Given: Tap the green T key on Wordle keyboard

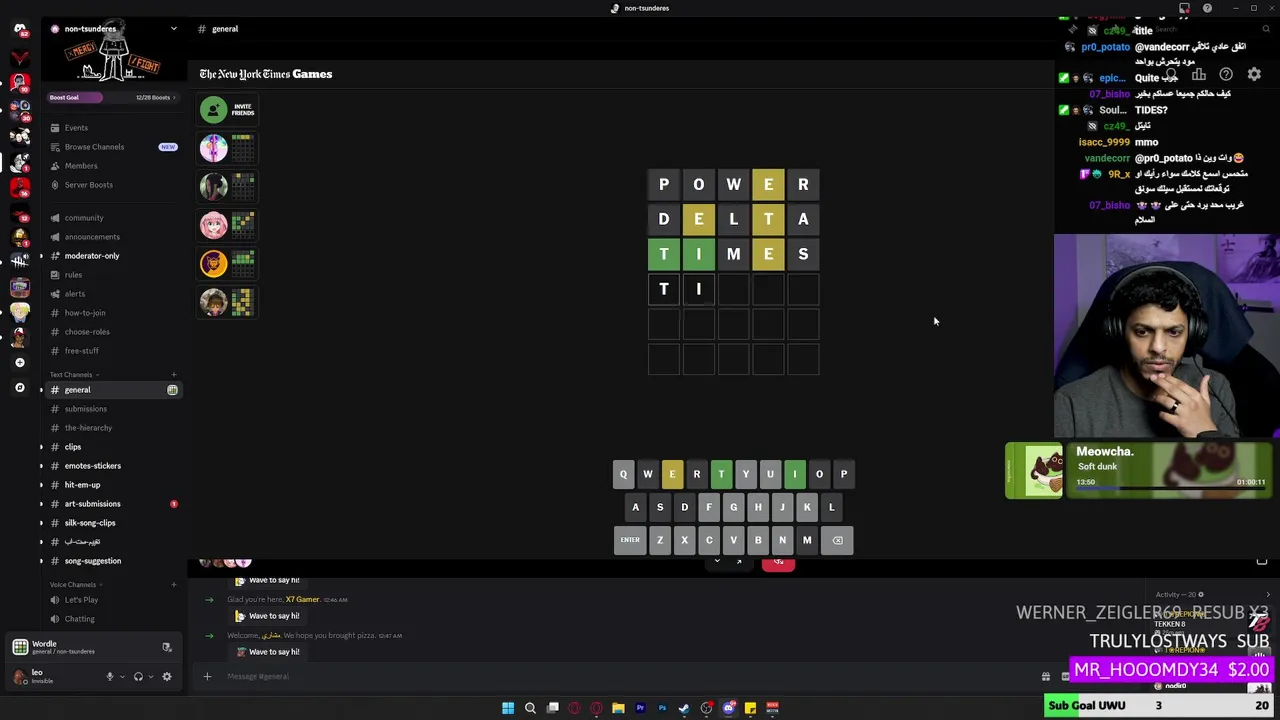Looking at the screenshot, I should 721,474.
